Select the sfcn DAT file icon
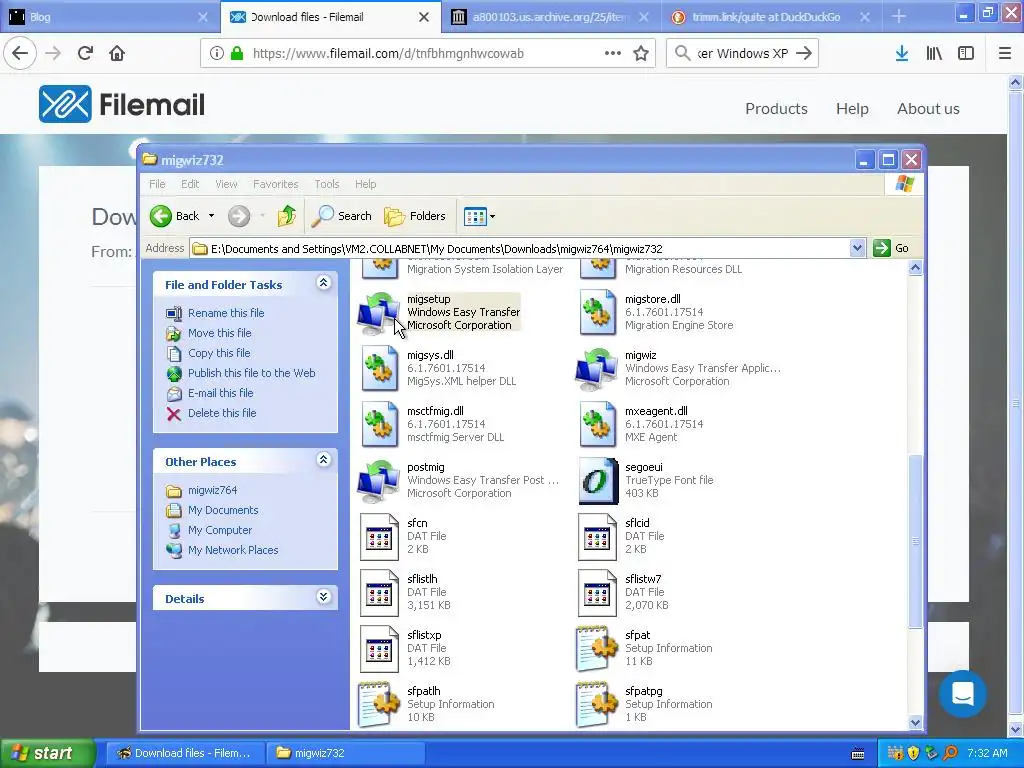1024x768 pixels. point(379,537)
